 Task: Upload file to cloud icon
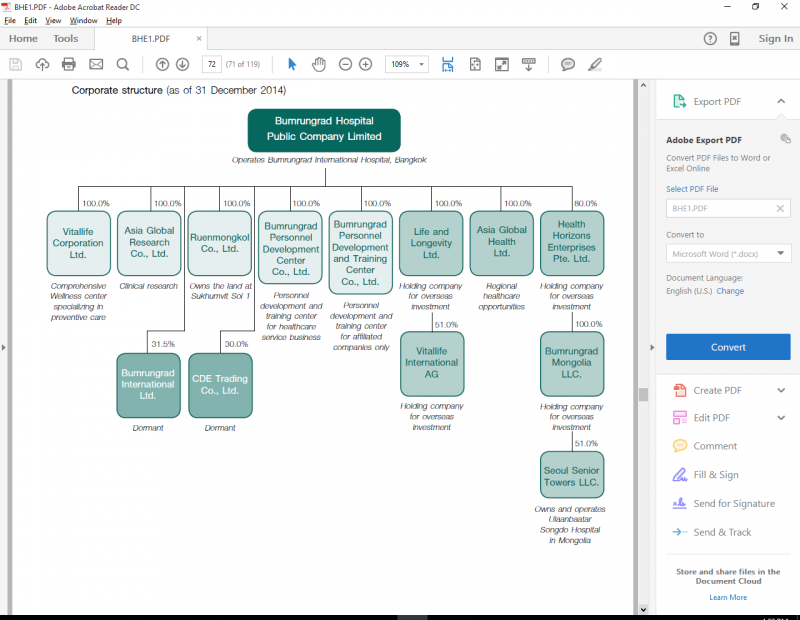coord(42,64)
